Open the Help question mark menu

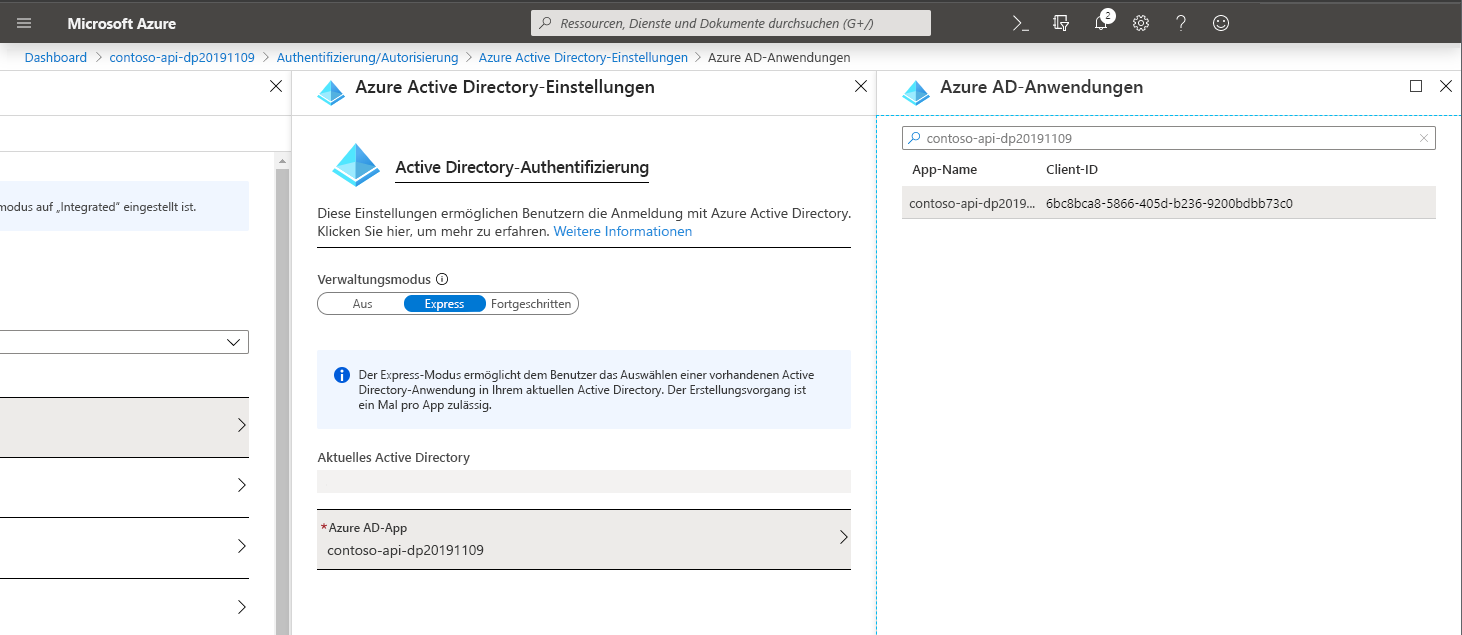tap(1180, 22)
